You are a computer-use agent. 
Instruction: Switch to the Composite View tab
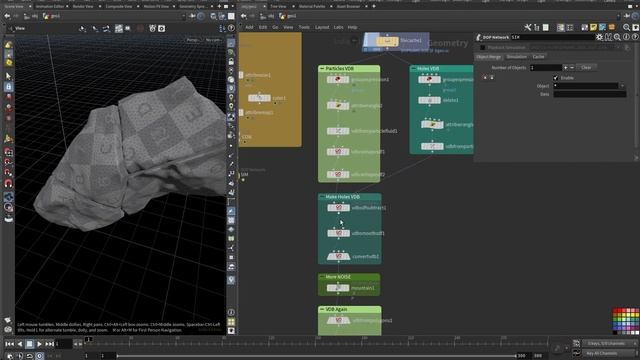click(x=118, y=7)
